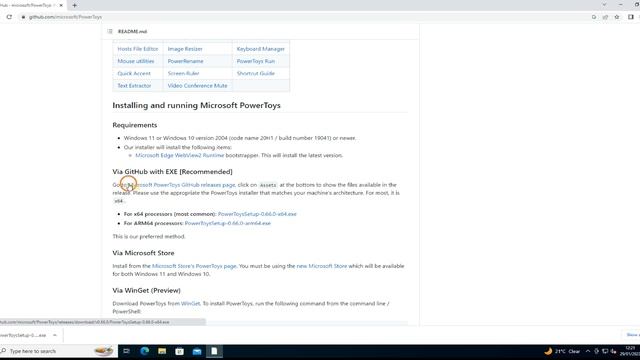Click the 'Requirements' heading

tap(135, 125)
